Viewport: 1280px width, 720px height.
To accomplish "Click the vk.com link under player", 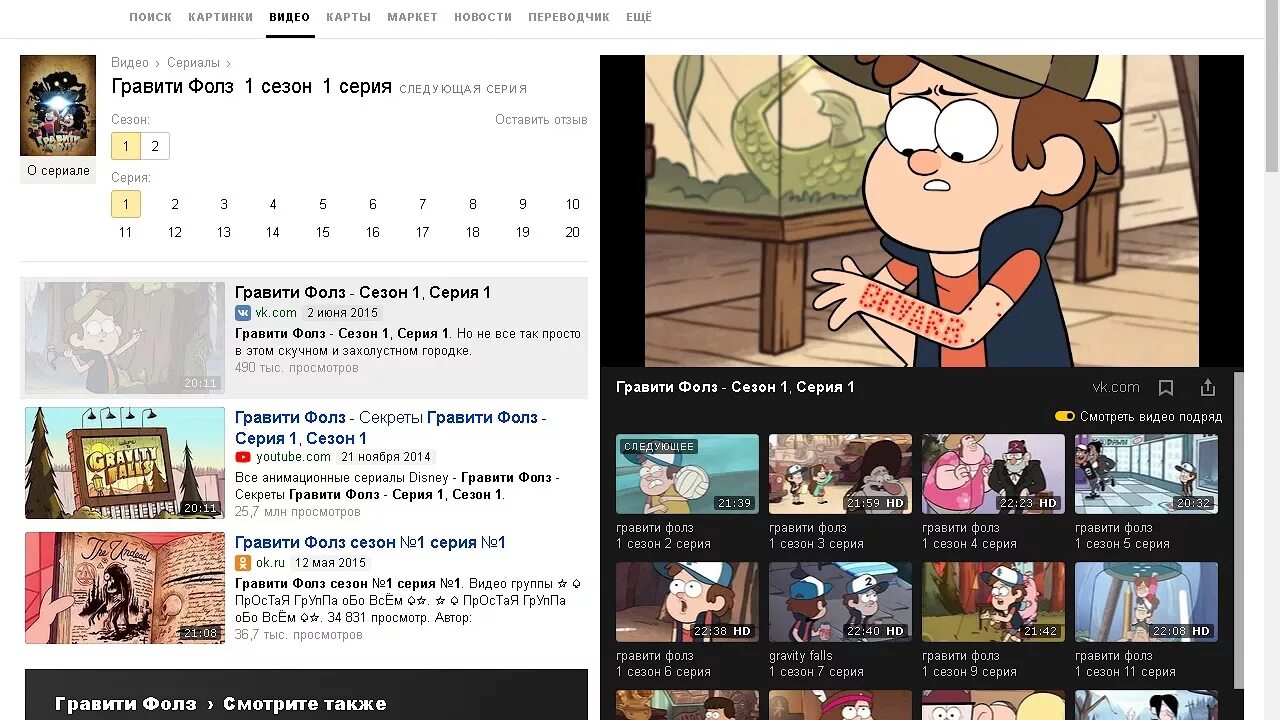I will coord(1116,387).
